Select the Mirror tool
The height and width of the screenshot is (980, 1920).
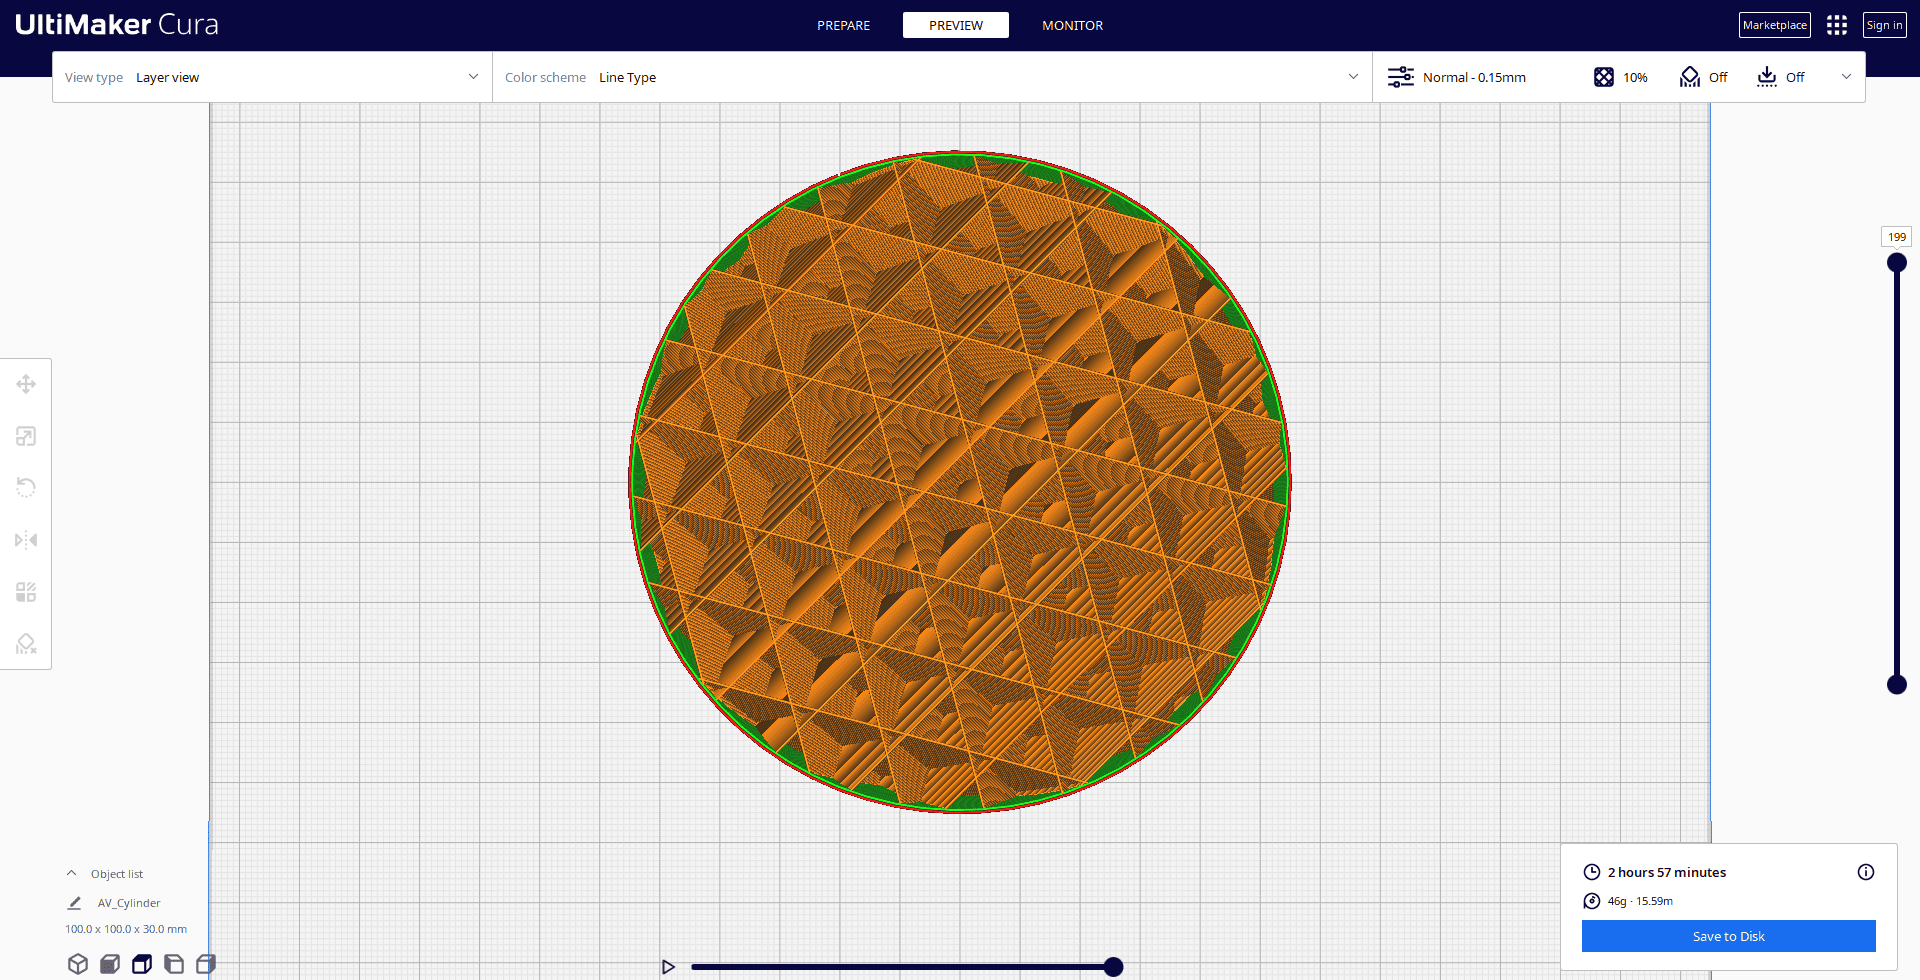click(x=26, y=540)
